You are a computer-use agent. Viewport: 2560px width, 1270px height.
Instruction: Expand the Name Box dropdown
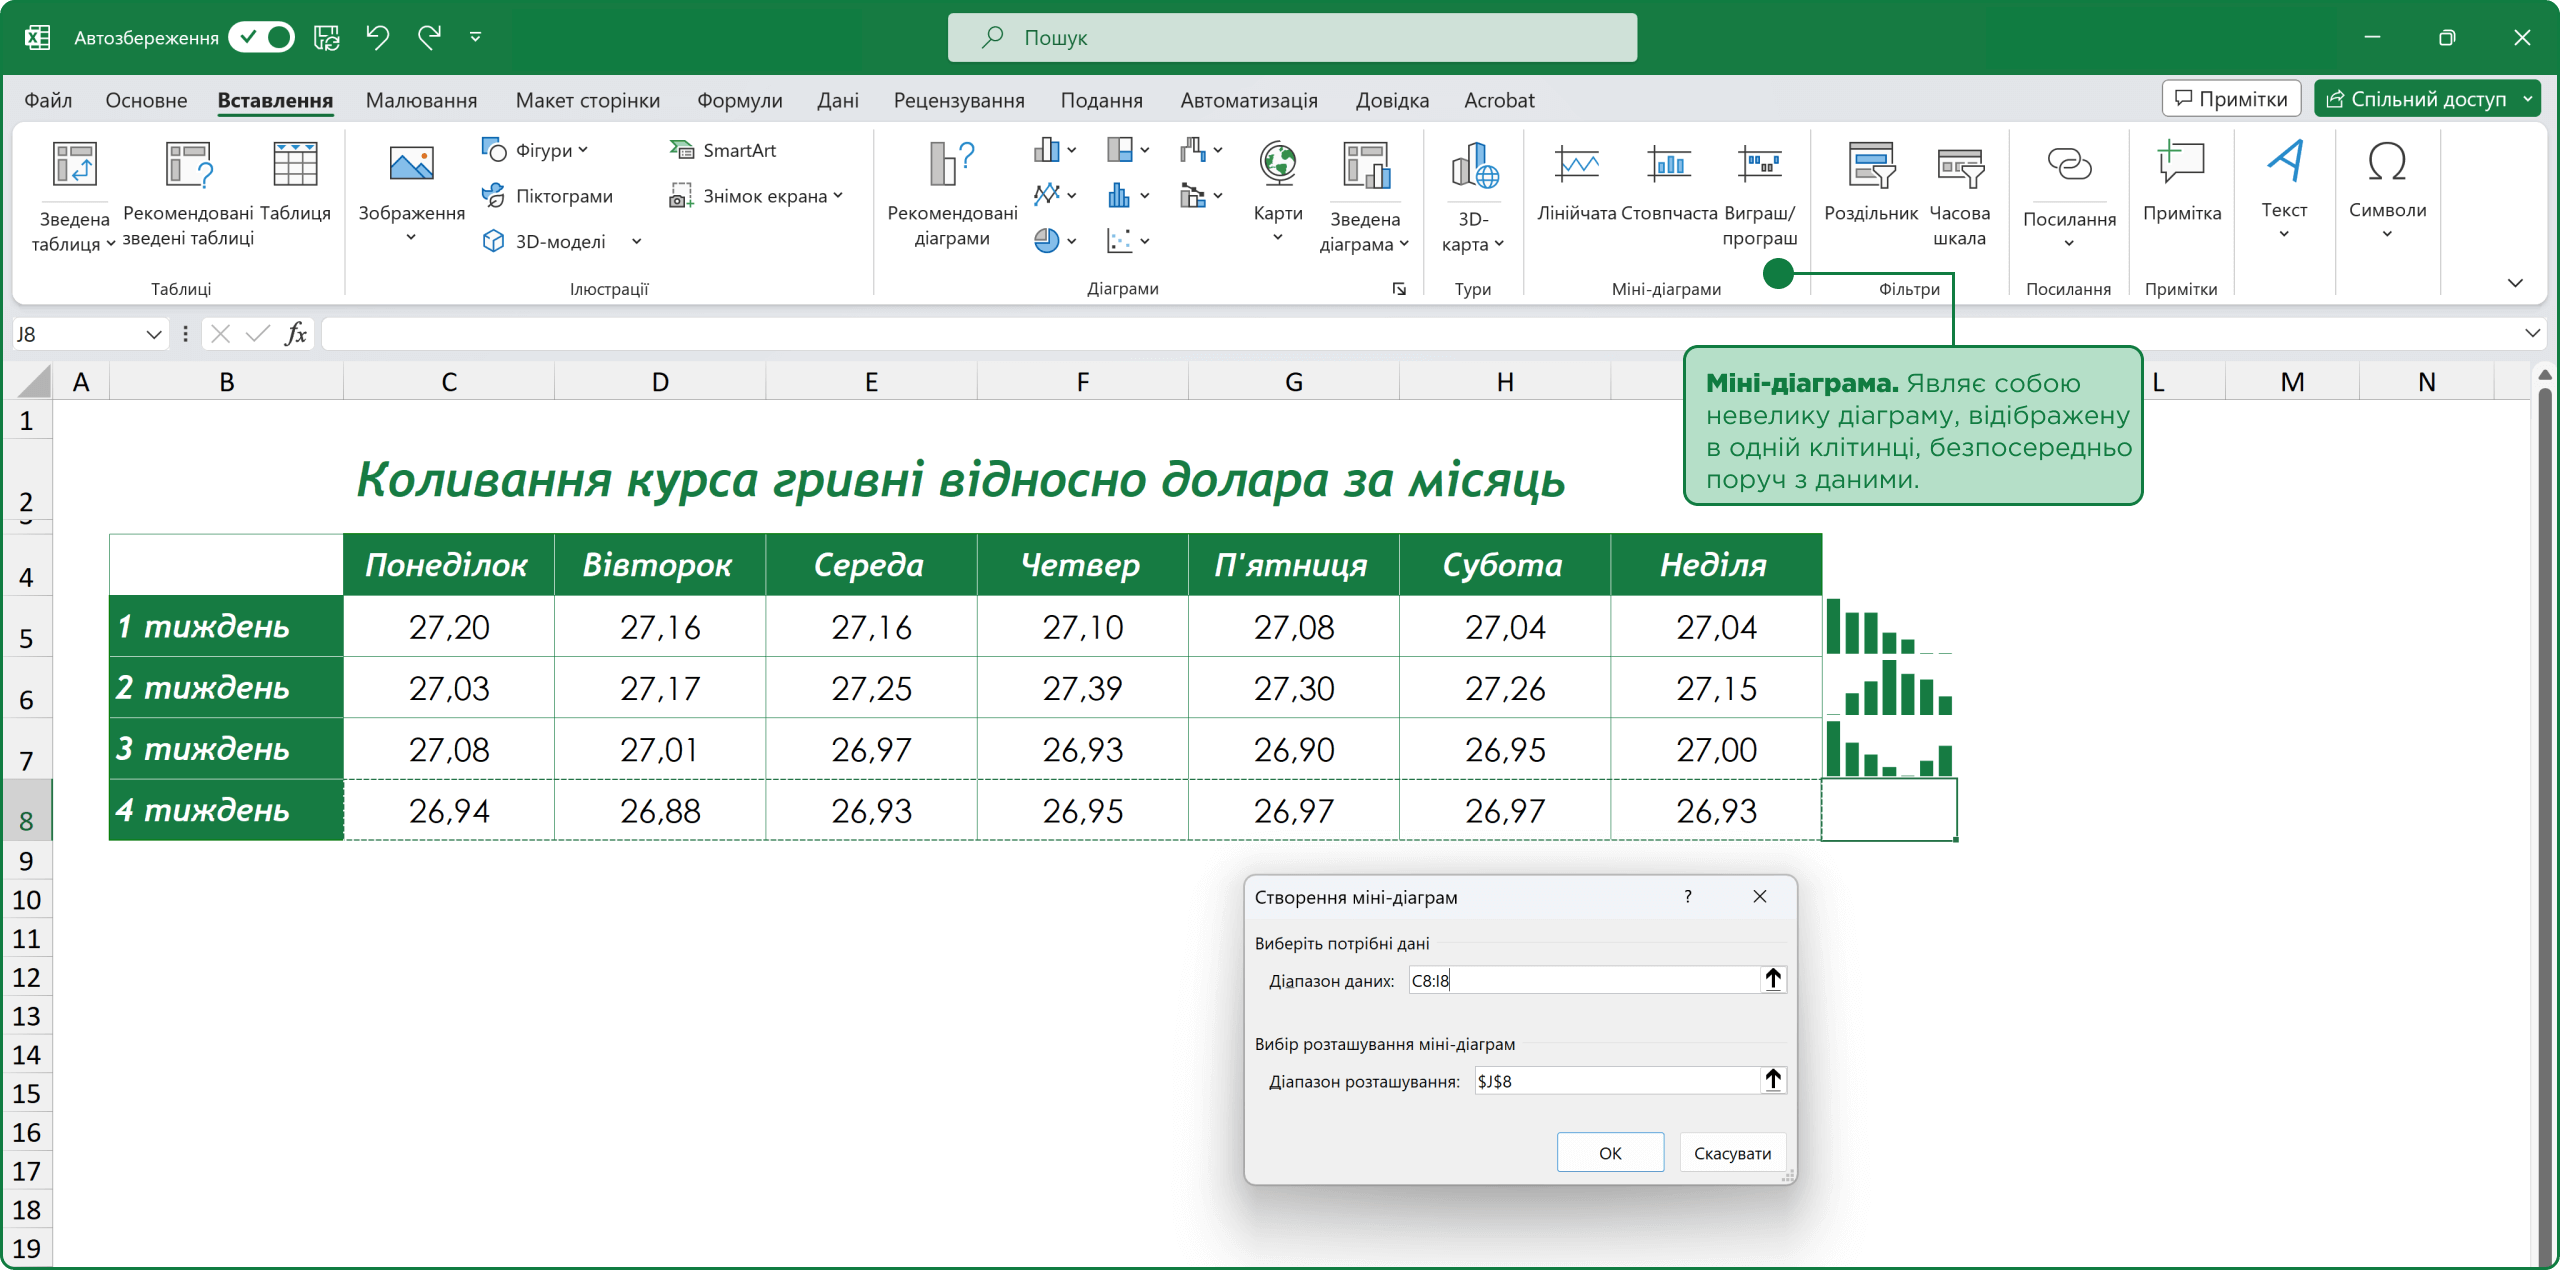(153, 334)
